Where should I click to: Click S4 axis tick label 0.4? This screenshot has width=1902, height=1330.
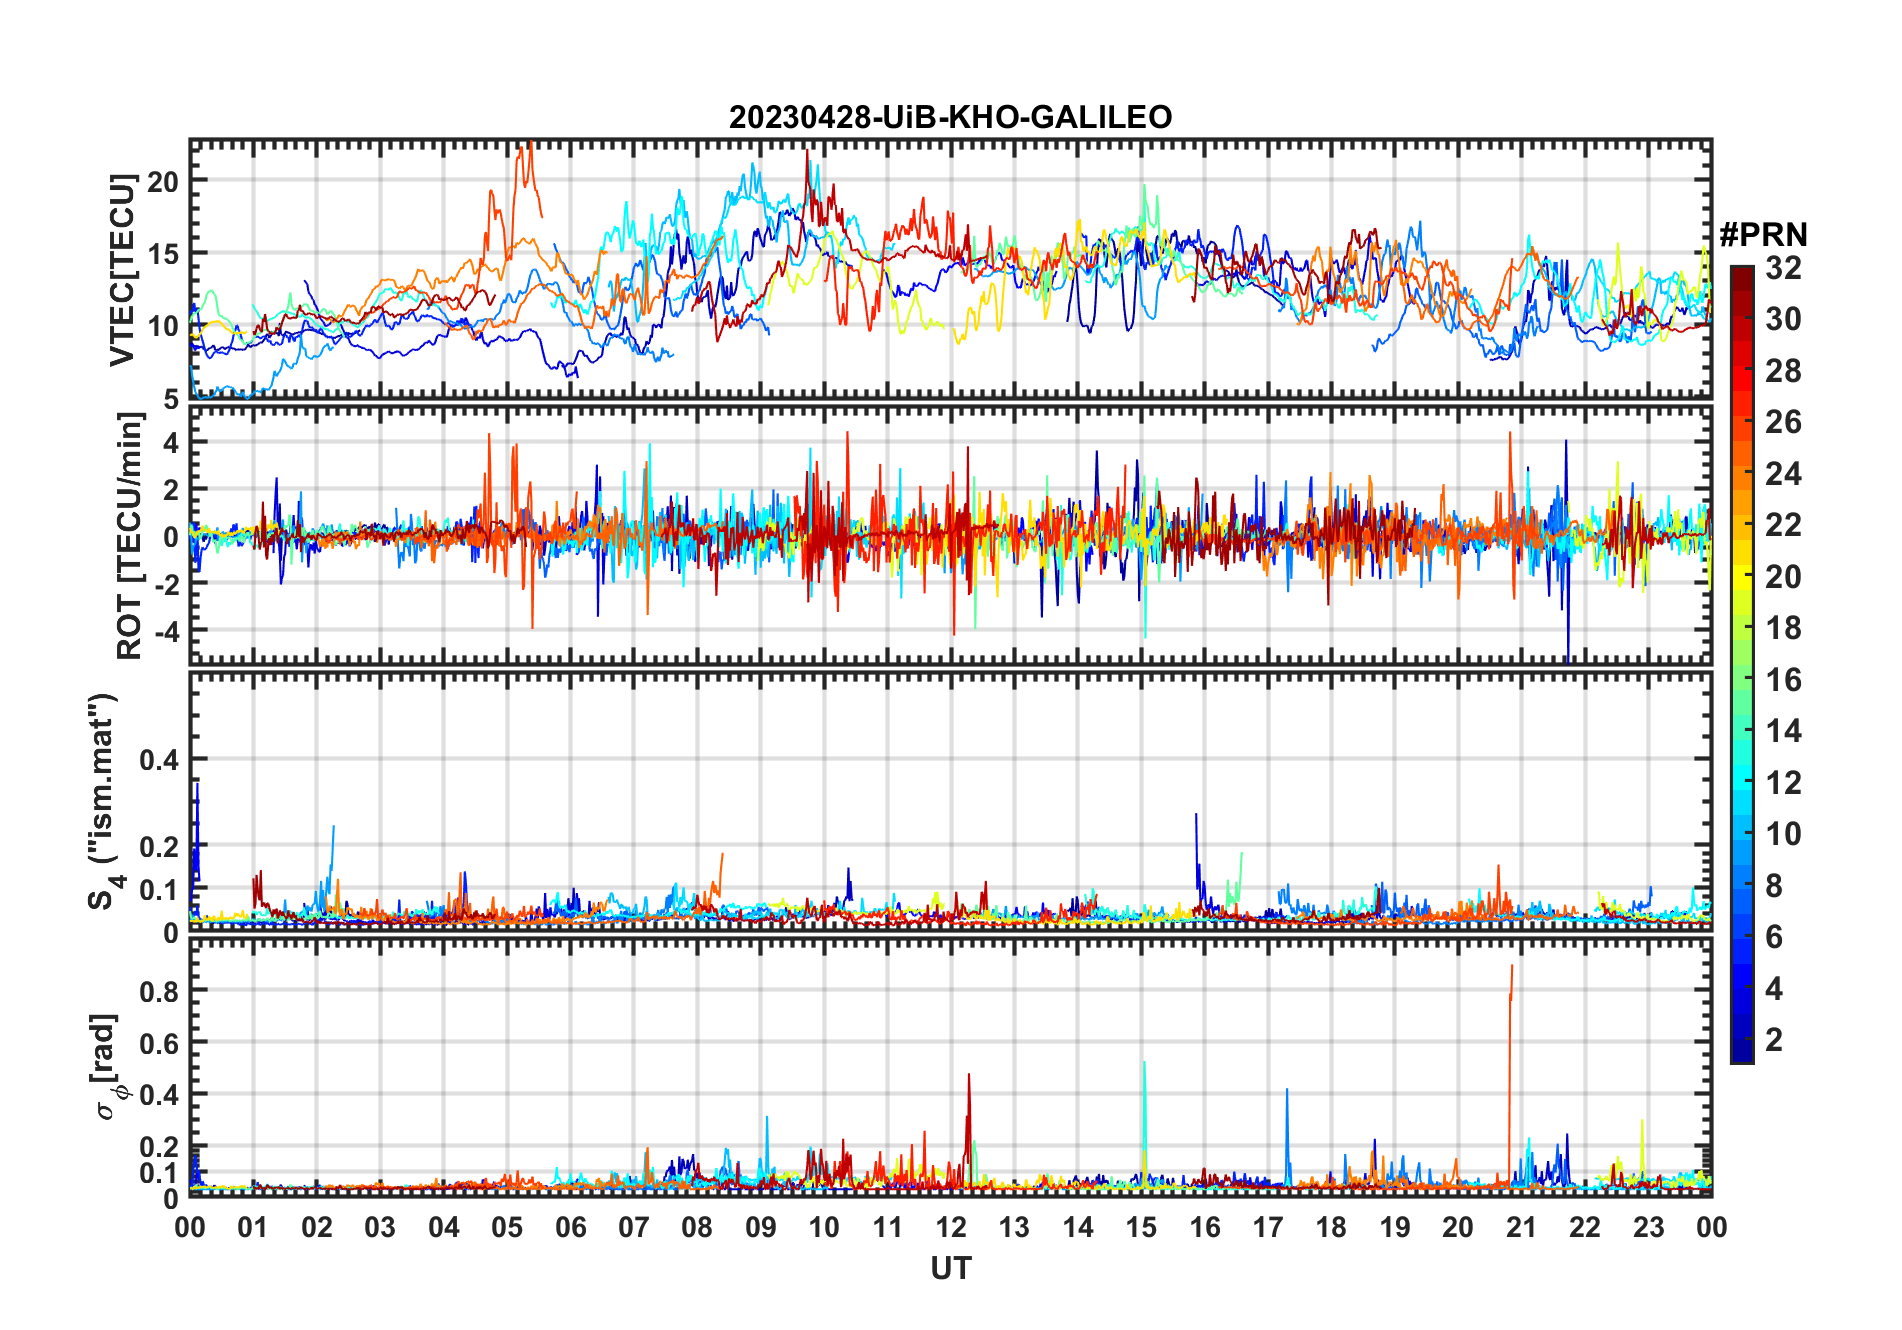tap(159, 759)
